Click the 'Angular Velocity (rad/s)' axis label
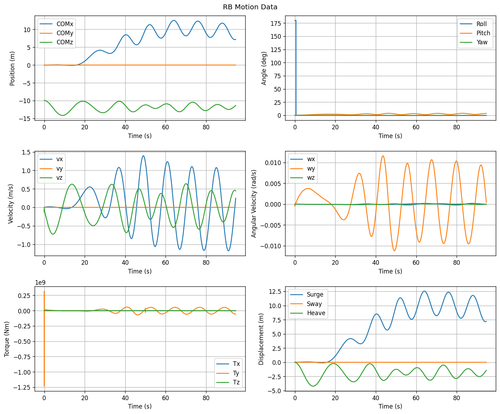This screenshot has height=414, width=500. (x=254, y=203)
